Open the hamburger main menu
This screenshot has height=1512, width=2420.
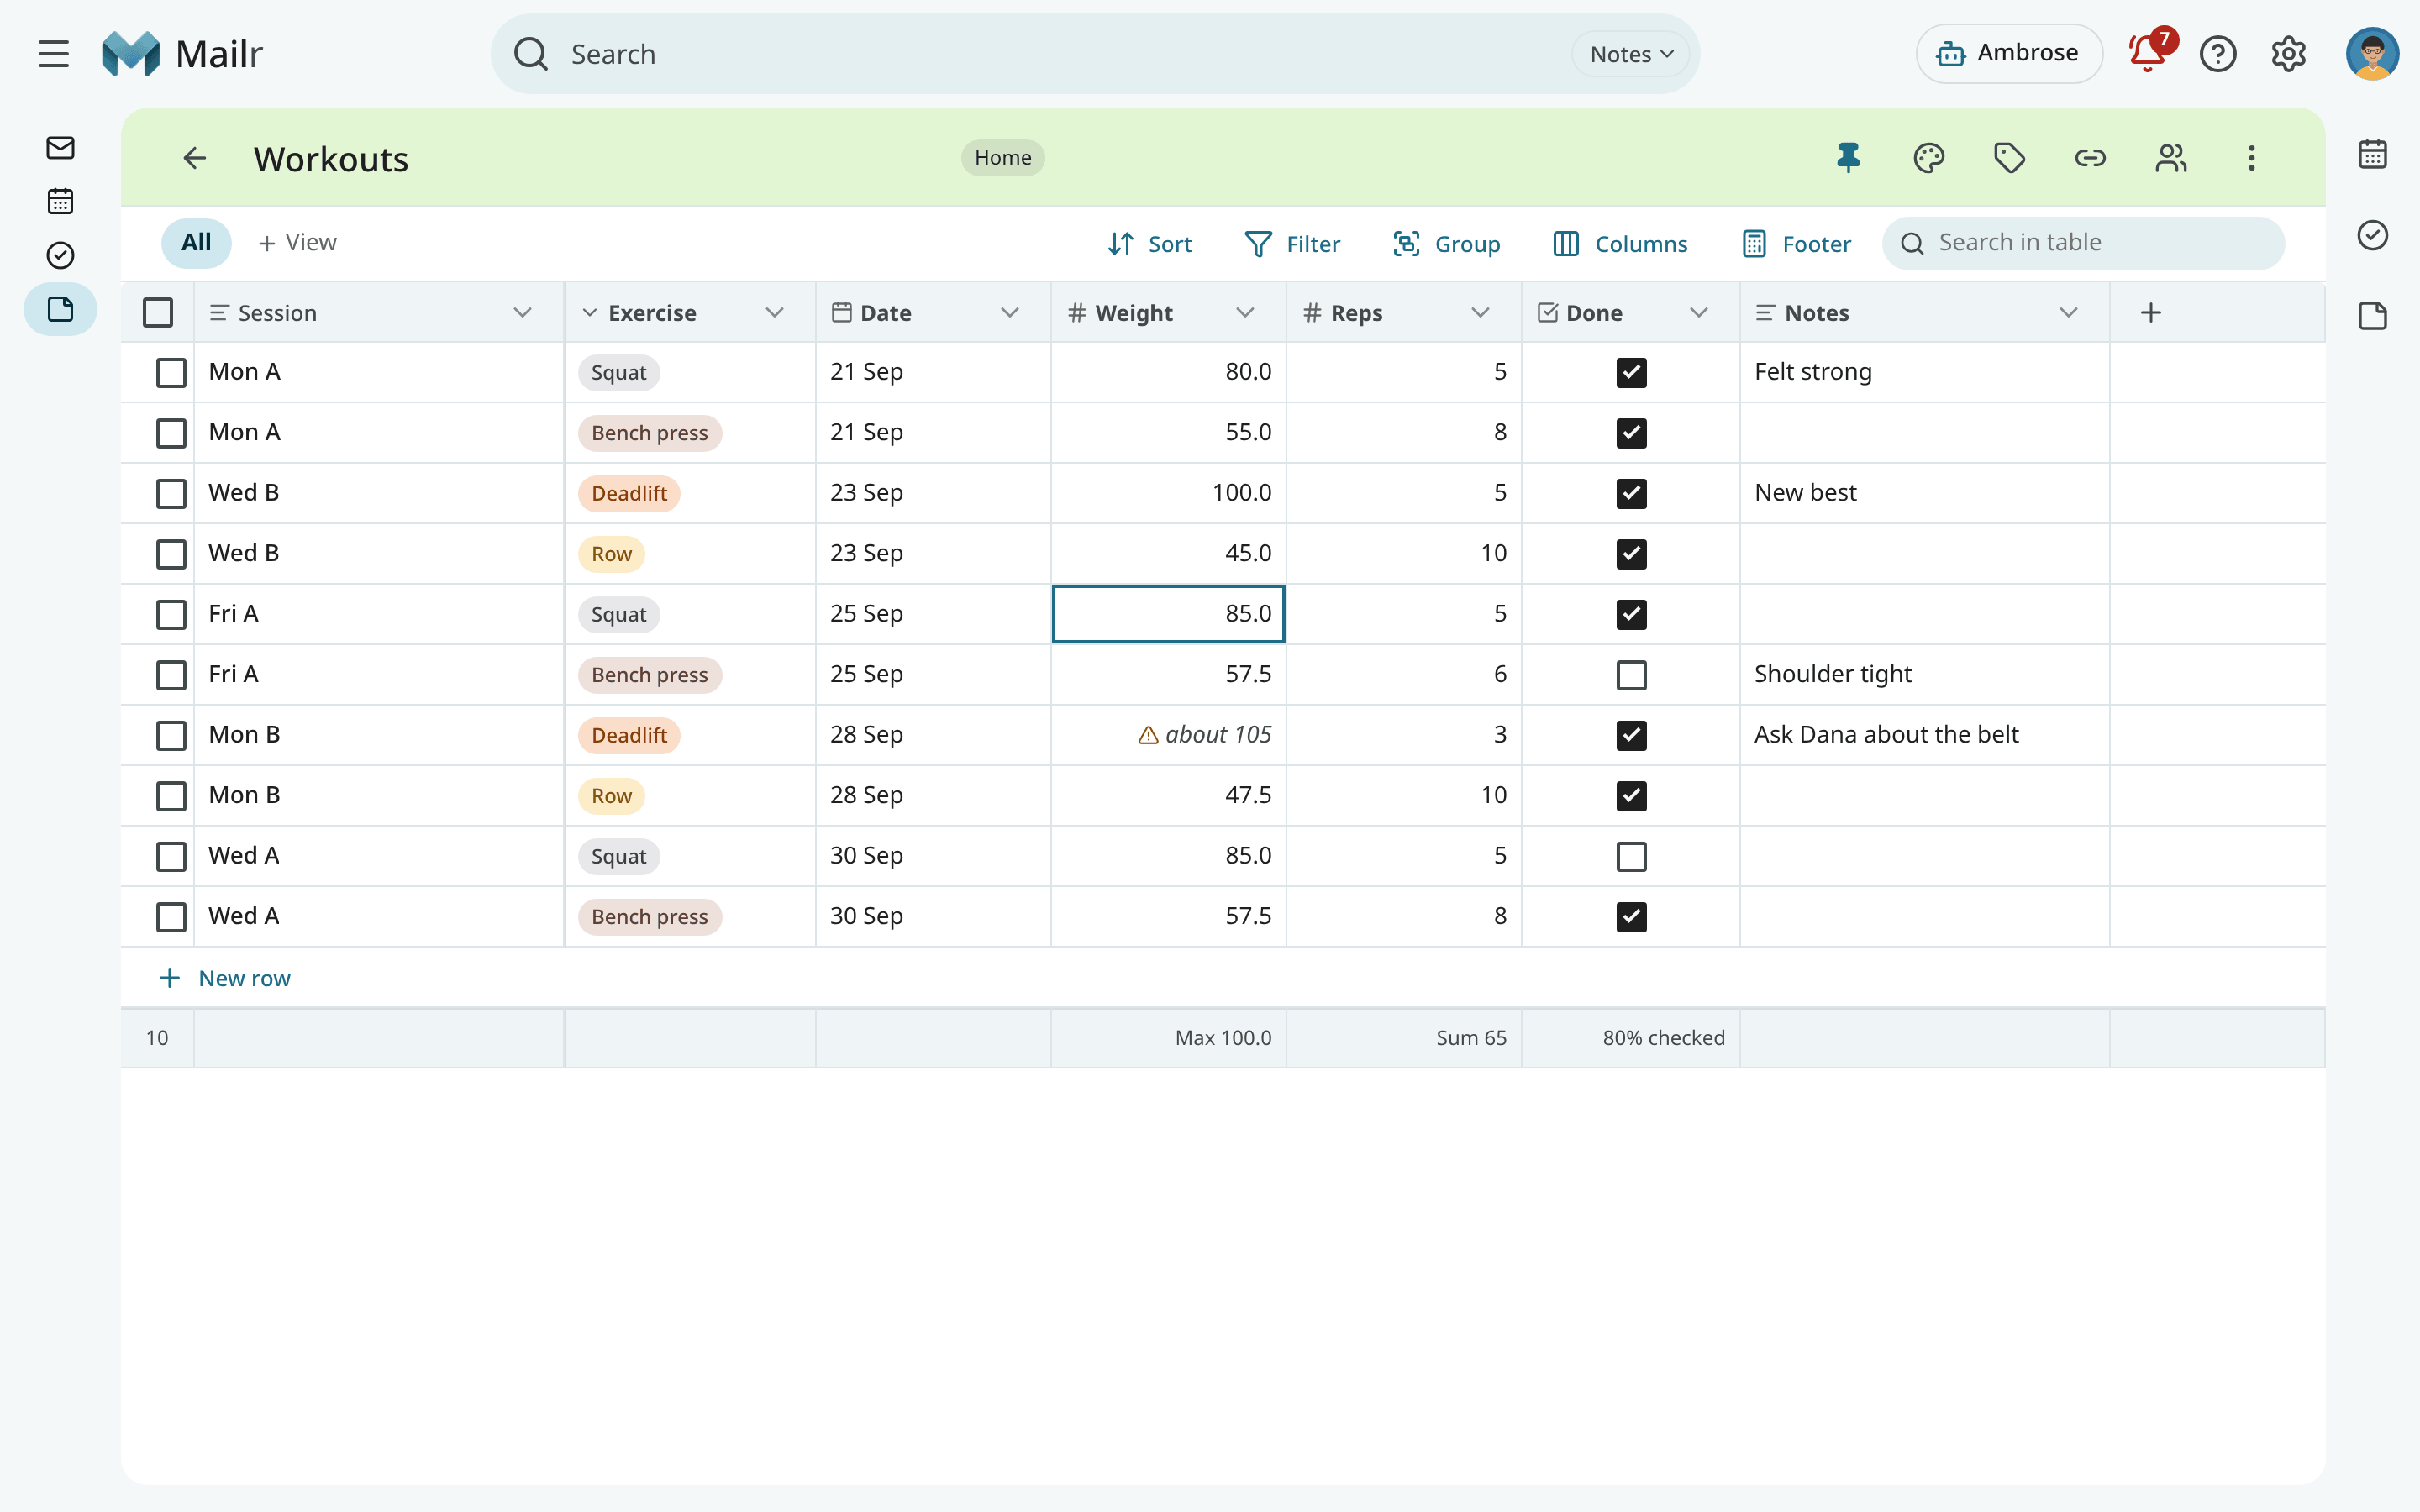(x=54, y=54)
